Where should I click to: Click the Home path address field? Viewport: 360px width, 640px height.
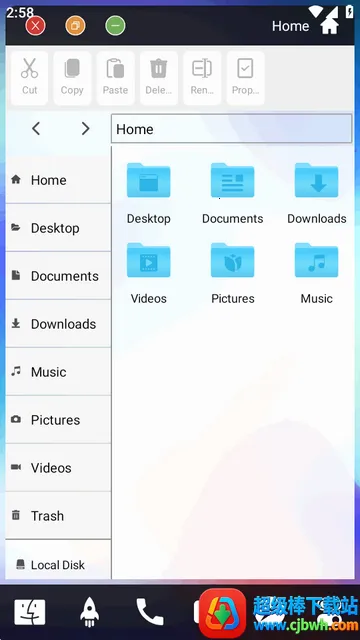pos(231,129)
